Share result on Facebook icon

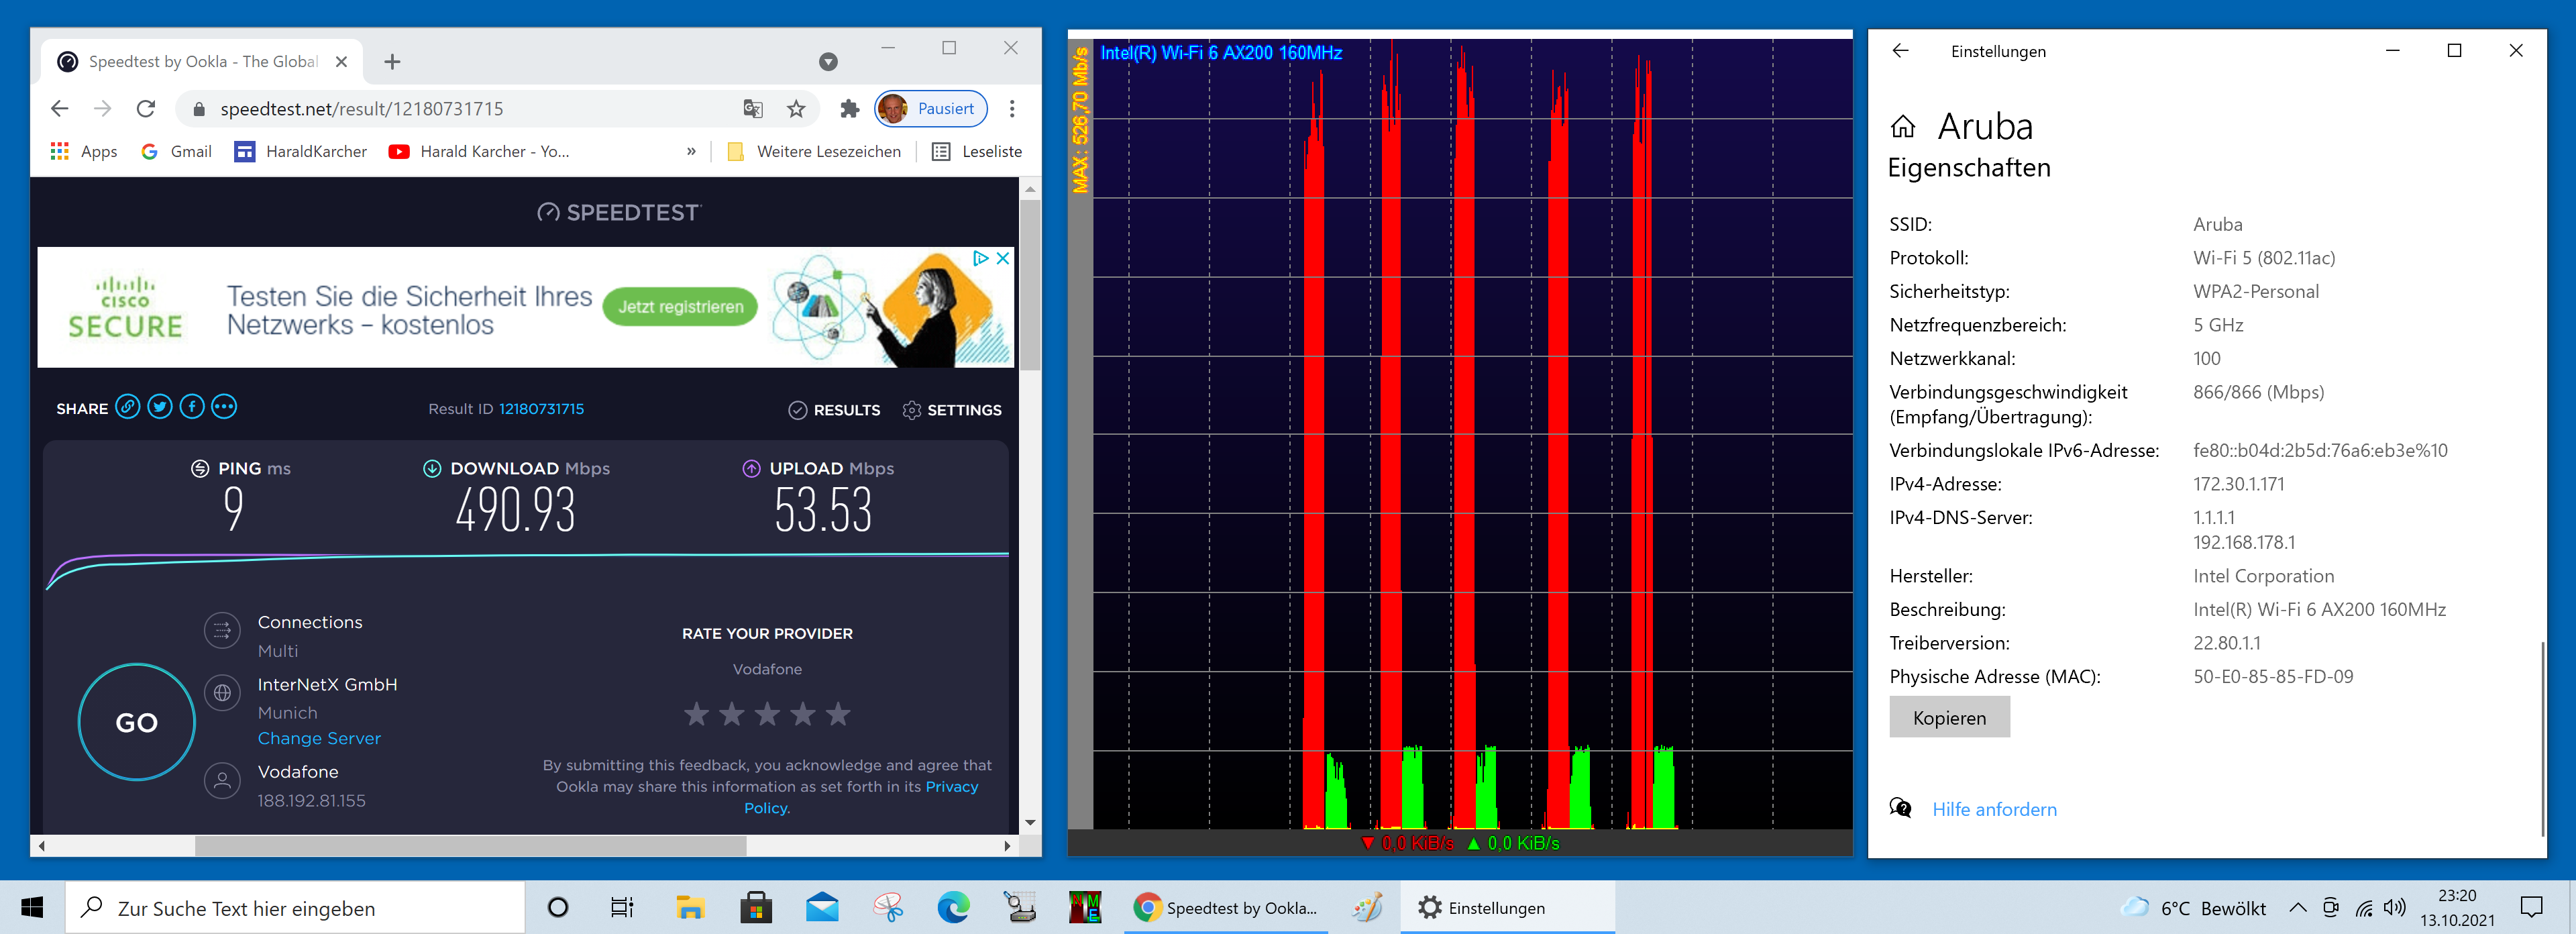coord(192,407)
